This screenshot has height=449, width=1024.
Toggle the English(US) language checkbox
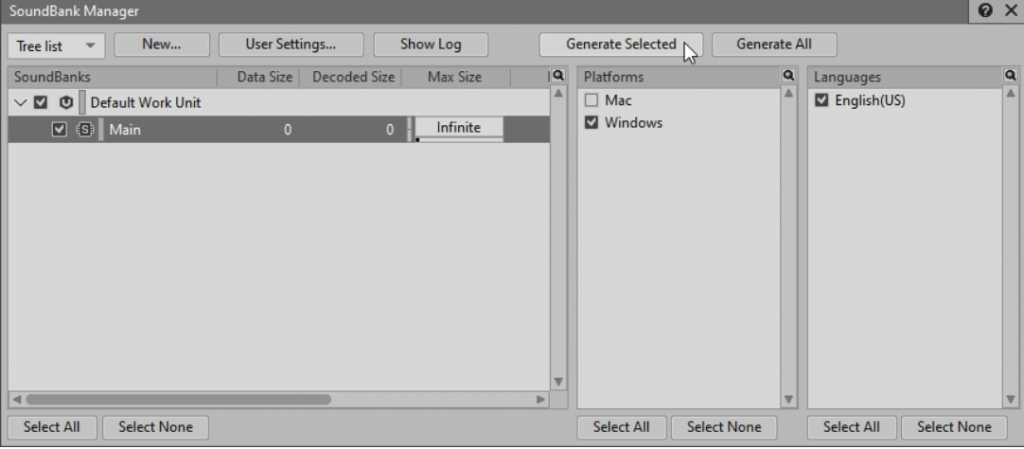pos(822,101)
